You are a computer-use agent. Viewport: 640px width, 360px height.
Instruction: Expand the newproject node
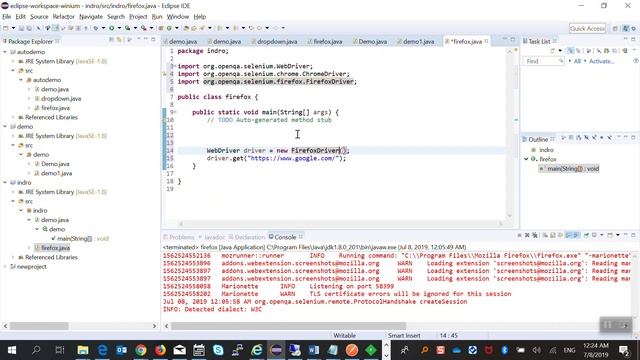click(x=5, y=267)
